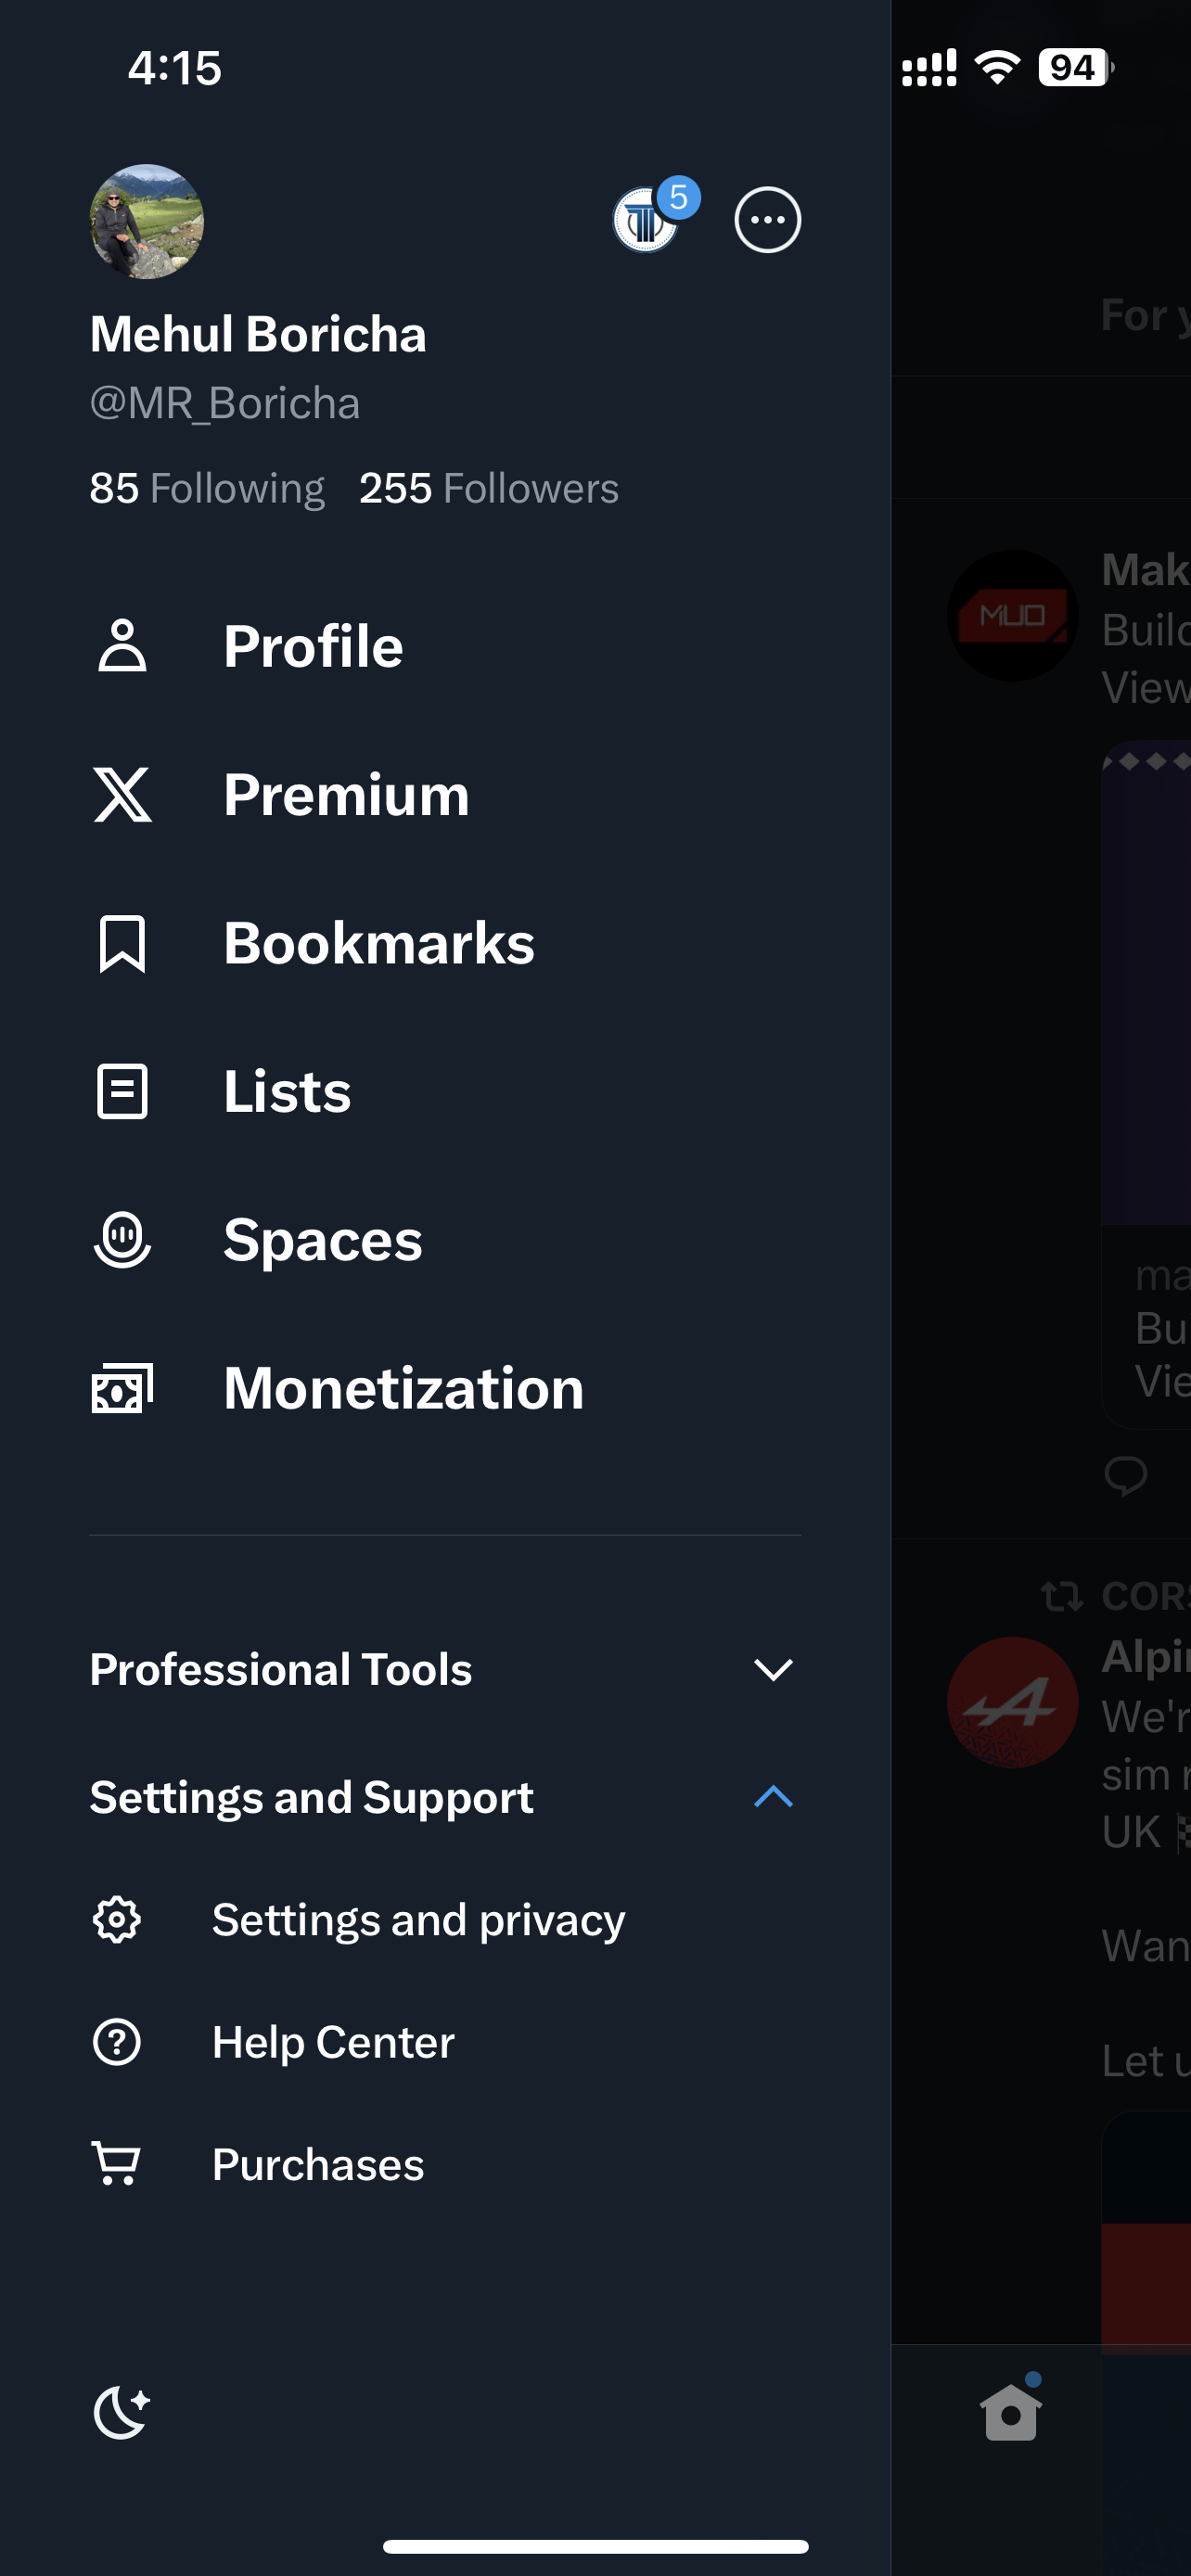Tap the three-dot more options circle

tap(766, 219)
